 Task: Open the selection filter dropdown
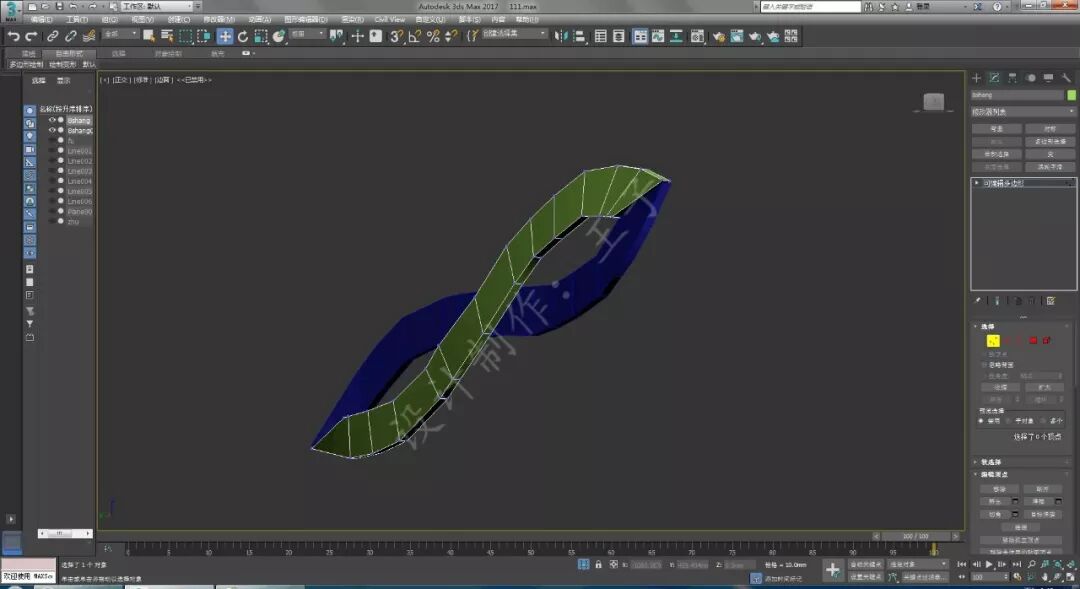pyautogui.click(x=121, y=34)
